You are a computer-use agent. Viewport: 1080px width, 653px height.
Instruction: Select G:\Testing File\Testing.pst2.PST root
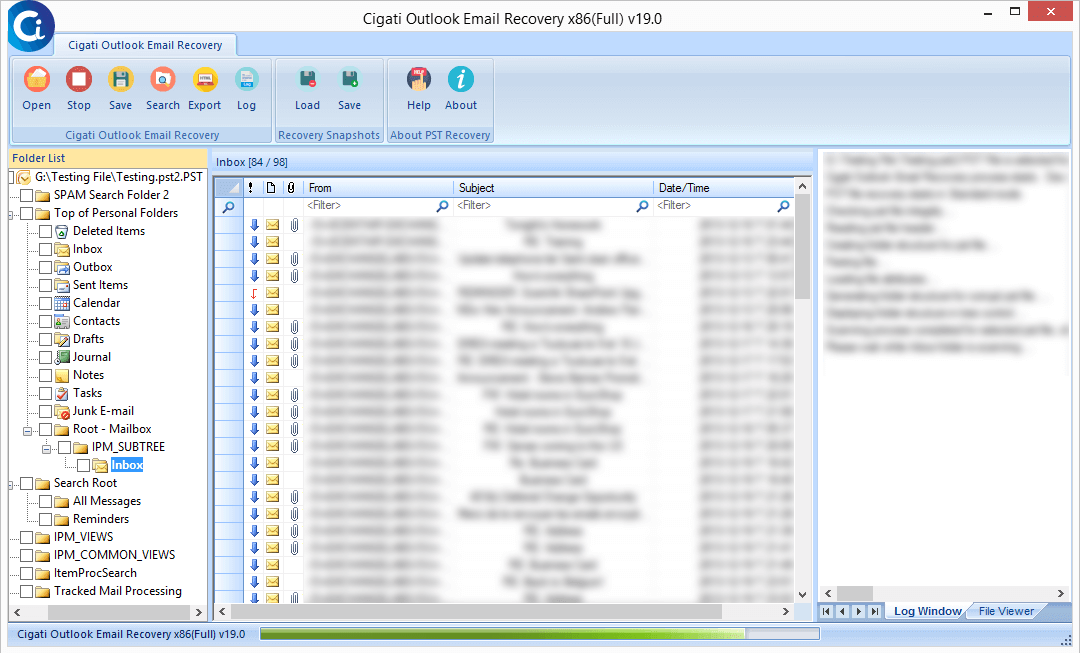[x=118, y=177]
